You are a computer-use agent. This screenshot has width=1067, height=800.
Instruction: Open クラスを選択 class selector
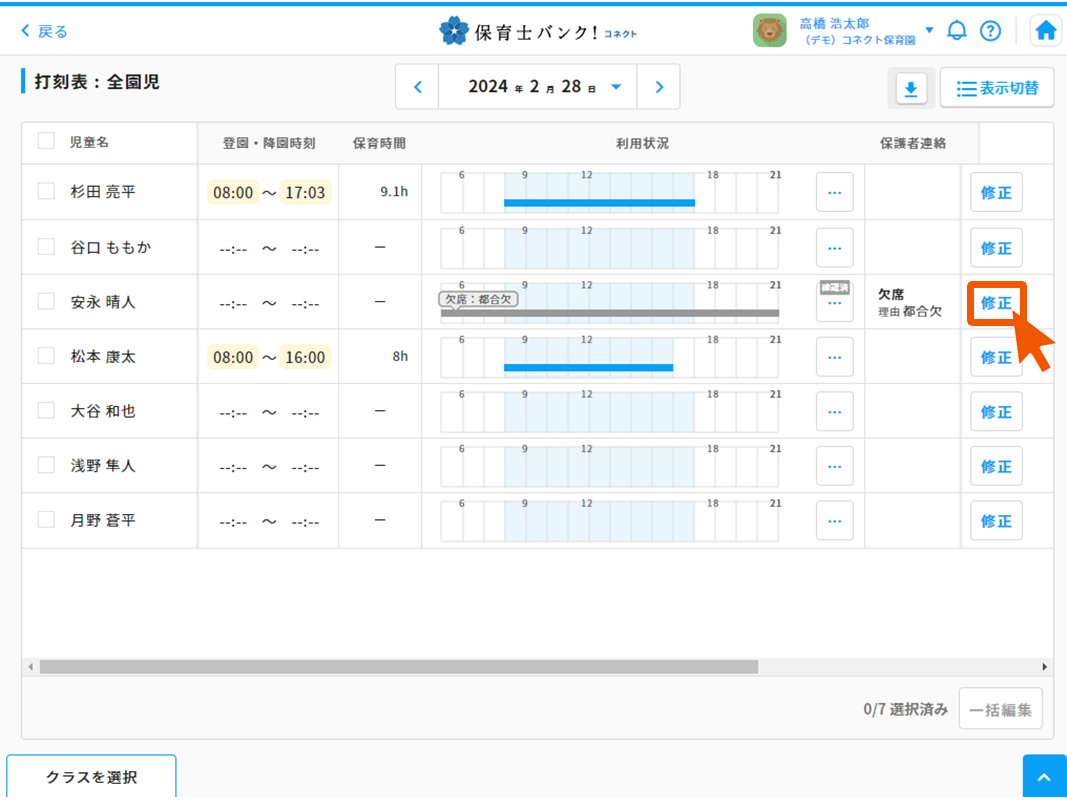[x=91, y=777]
